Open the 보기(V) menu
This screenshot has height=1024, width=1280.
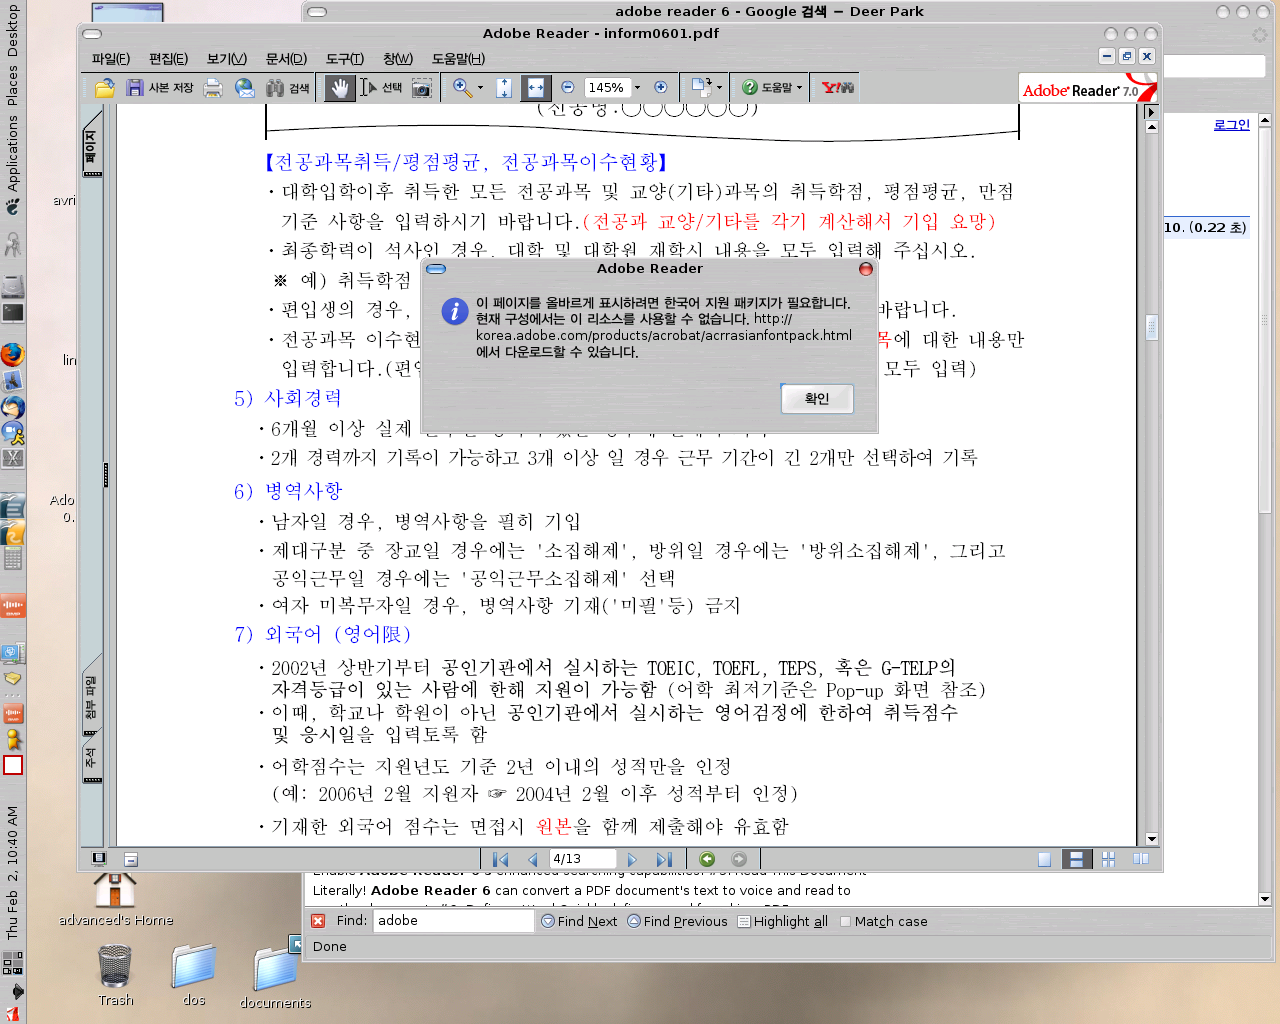point(226,59)
